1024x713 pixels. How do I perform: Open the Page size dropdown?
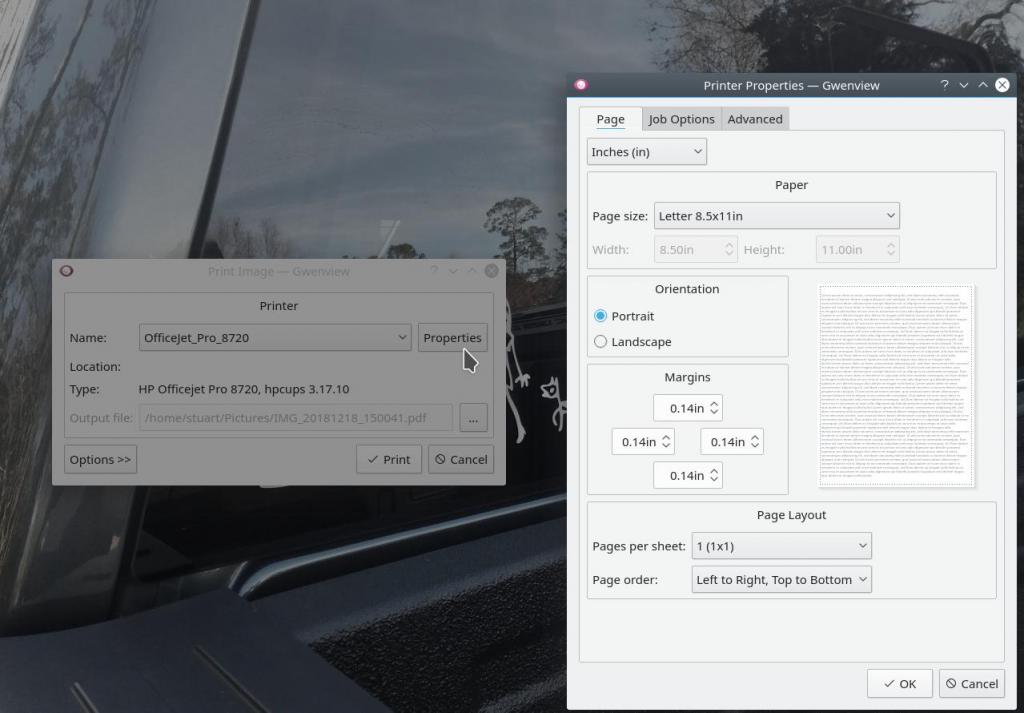(776, 216)
